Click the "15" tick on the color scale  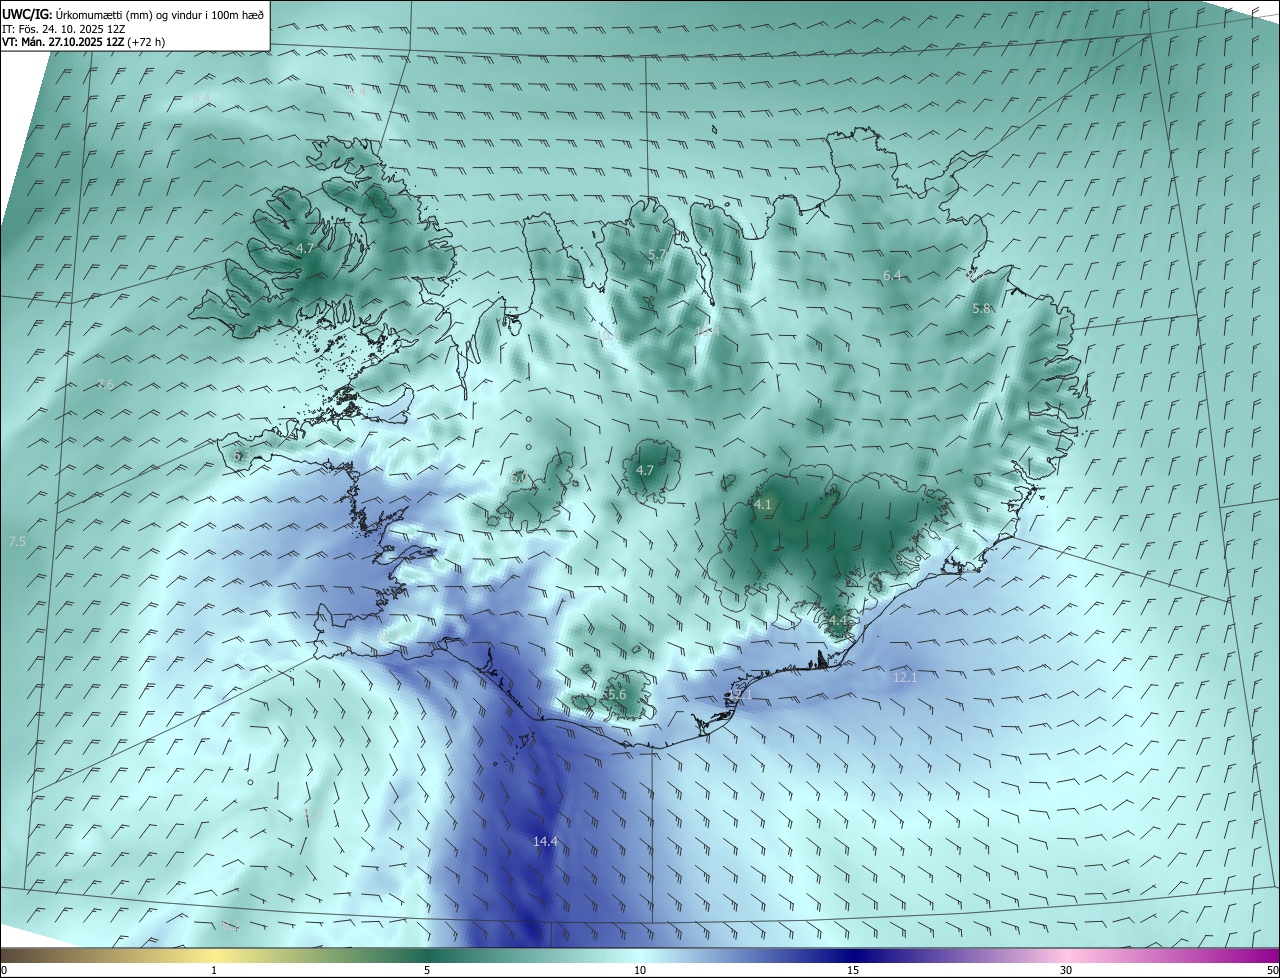click(x=853, y=970)
